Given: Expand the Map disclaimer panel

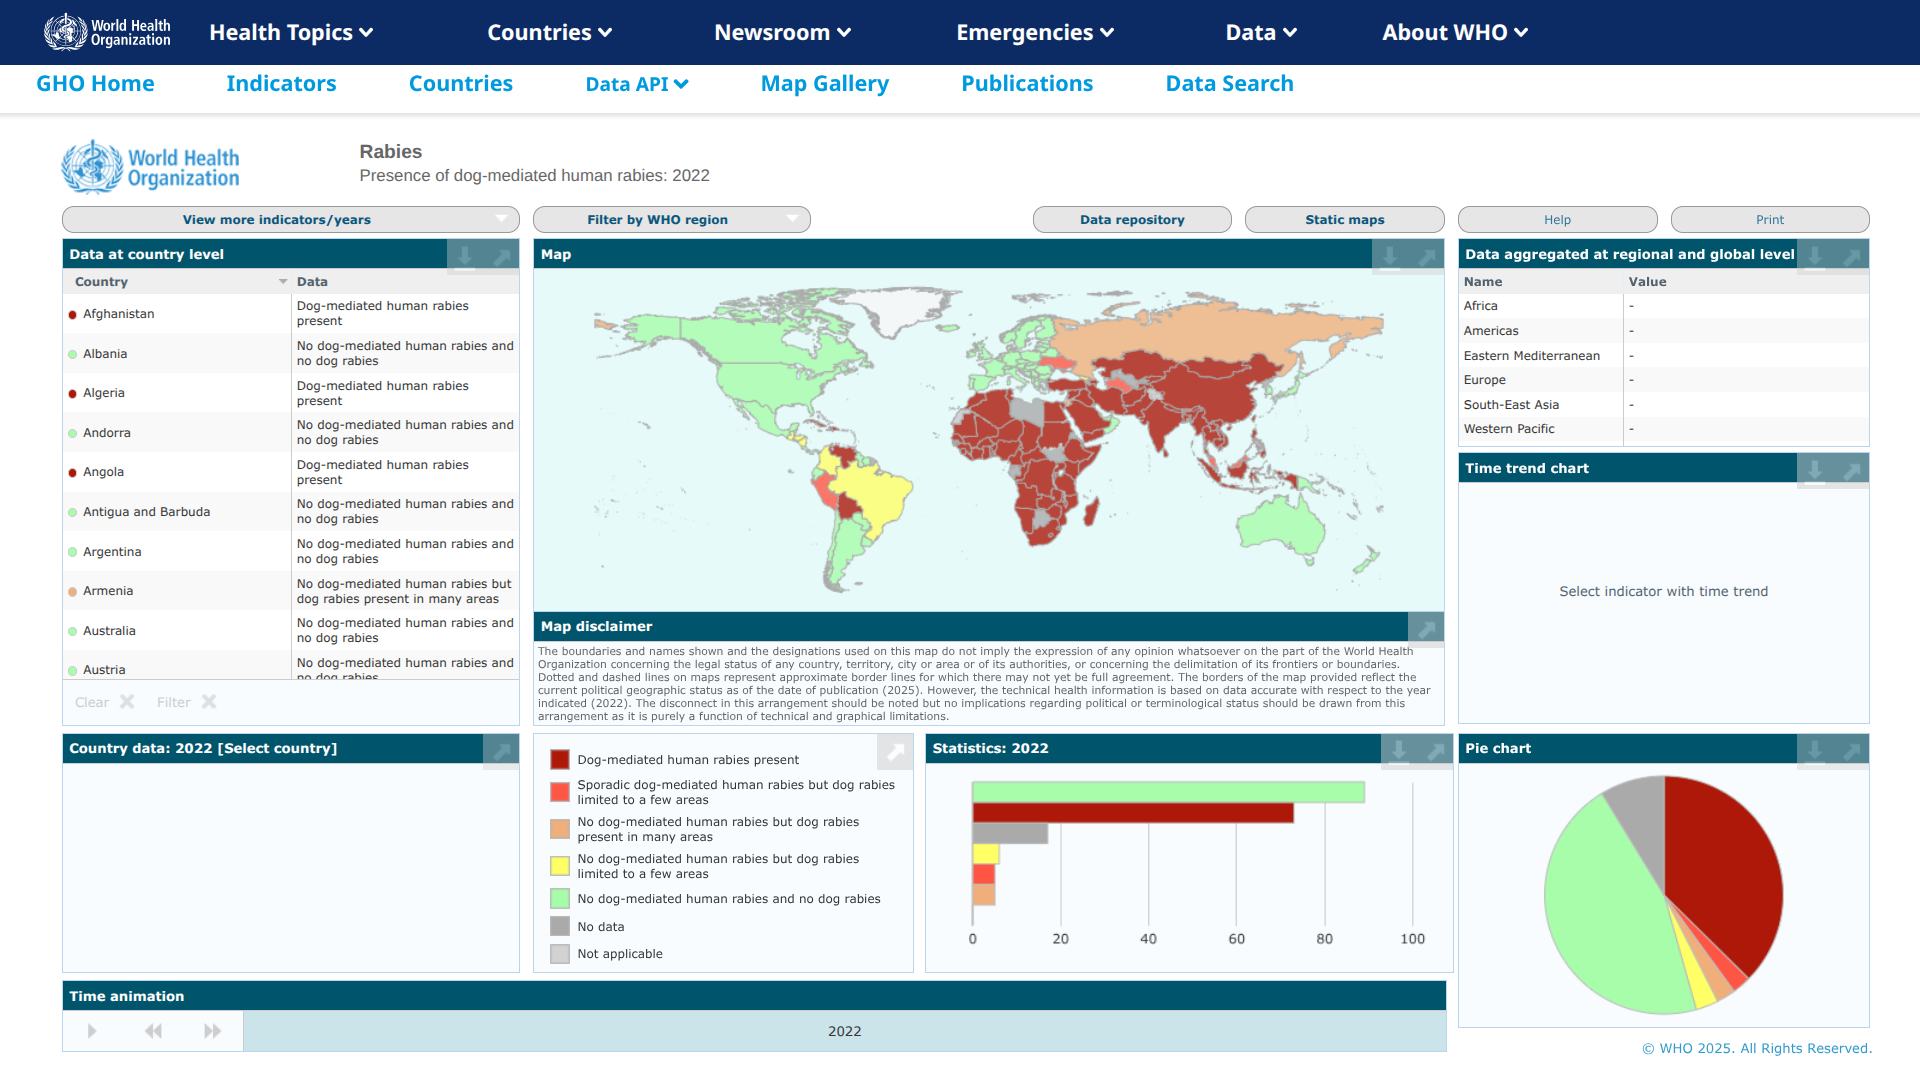Looking at the screenshot, I should tap(1426, 628).
